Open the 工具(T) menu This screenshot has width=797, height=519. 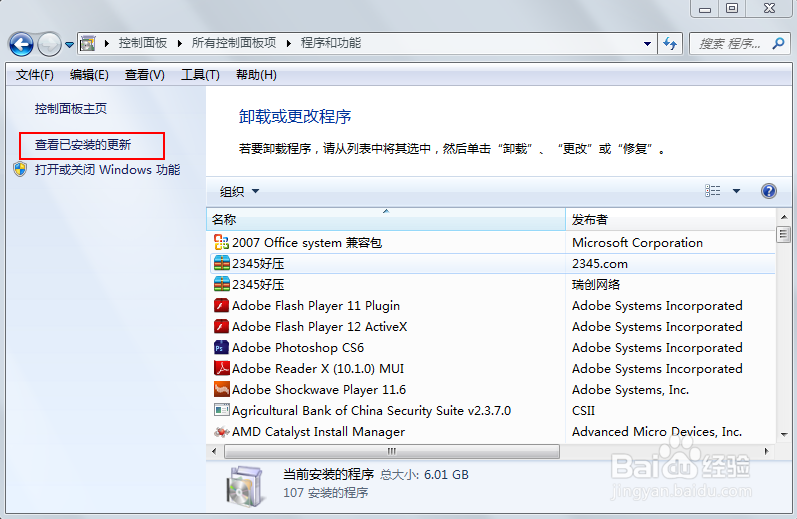click(x=200, y=75)
